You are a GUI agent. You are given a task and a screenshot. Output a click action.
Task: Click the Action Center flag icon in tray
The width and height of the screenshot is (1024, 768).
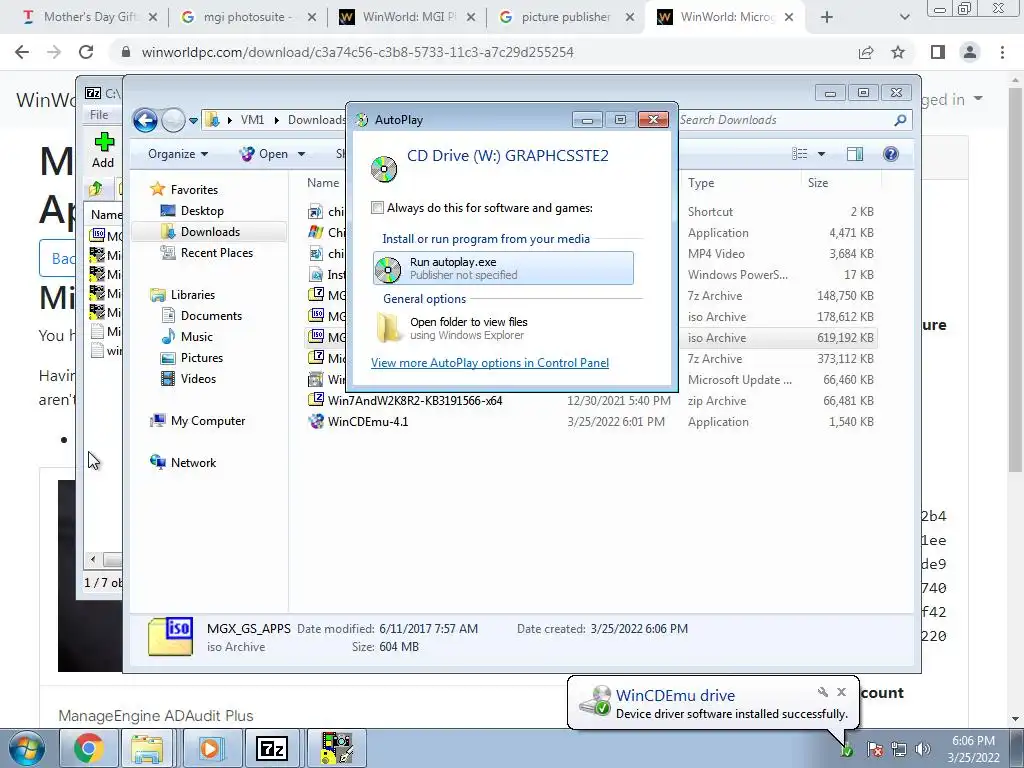tap(875, 749)
